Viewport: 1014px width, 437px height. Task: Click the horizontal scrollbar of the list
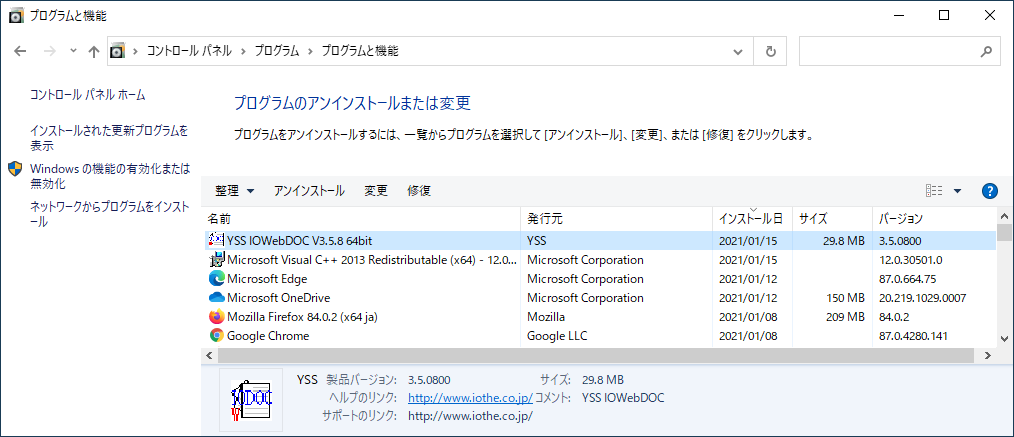pyautogui.click(x=500, y=355)
